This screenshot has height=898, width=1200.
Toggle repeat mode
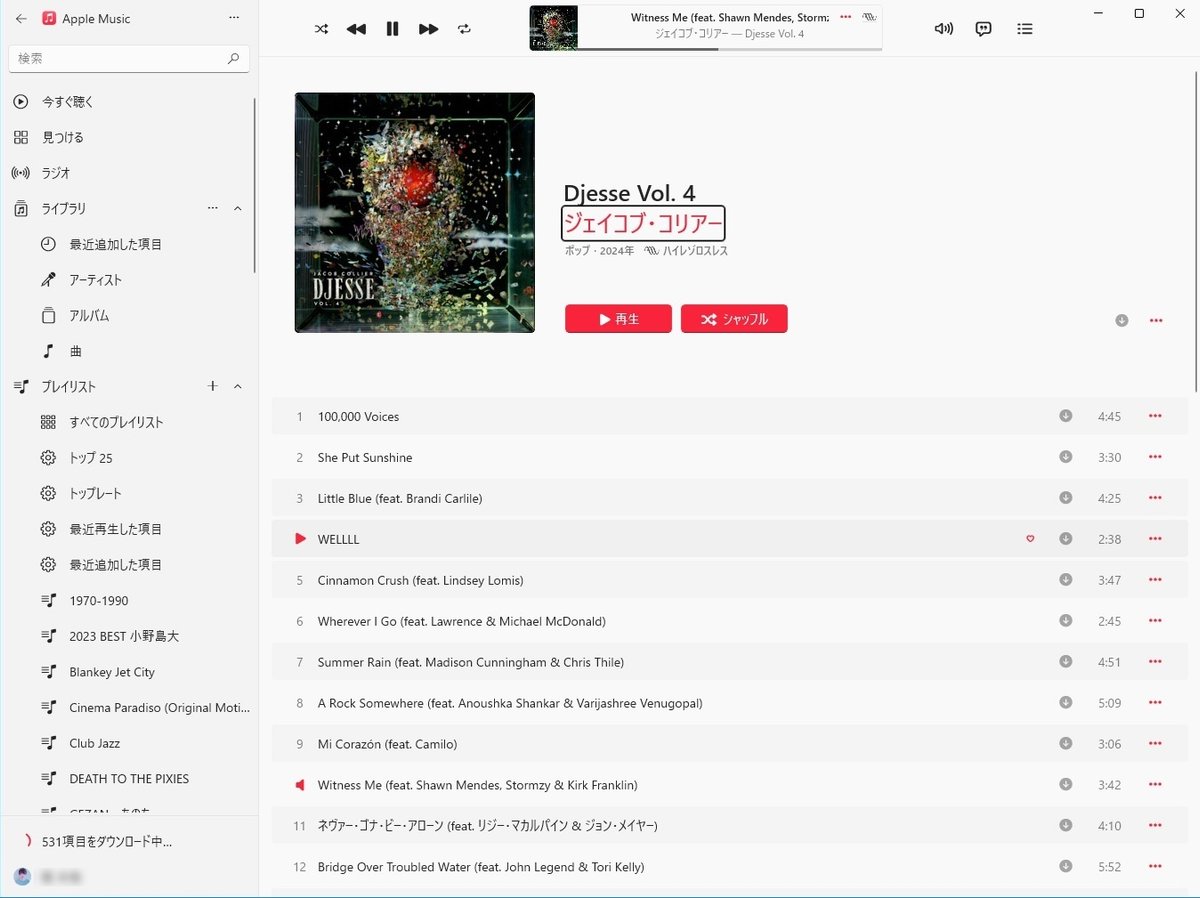464,29
